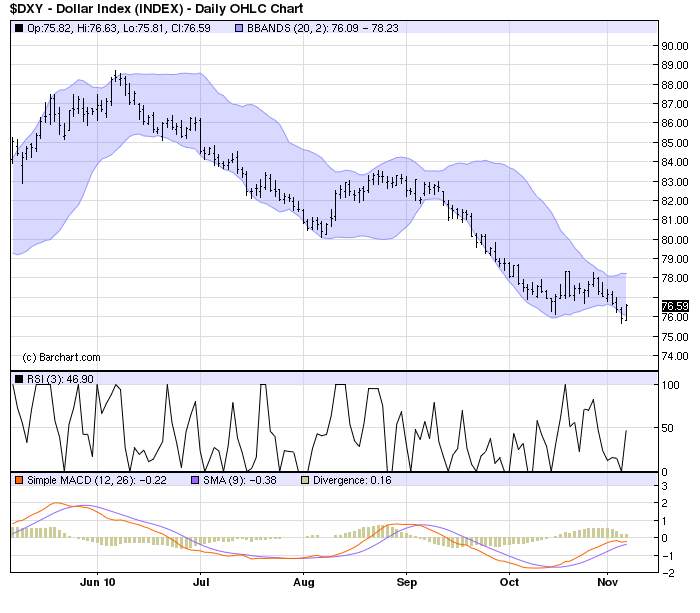This screenshot has width=700, height=613.
Task: Click the 88.00 price axis label
Action: click(x=675, y=85)
